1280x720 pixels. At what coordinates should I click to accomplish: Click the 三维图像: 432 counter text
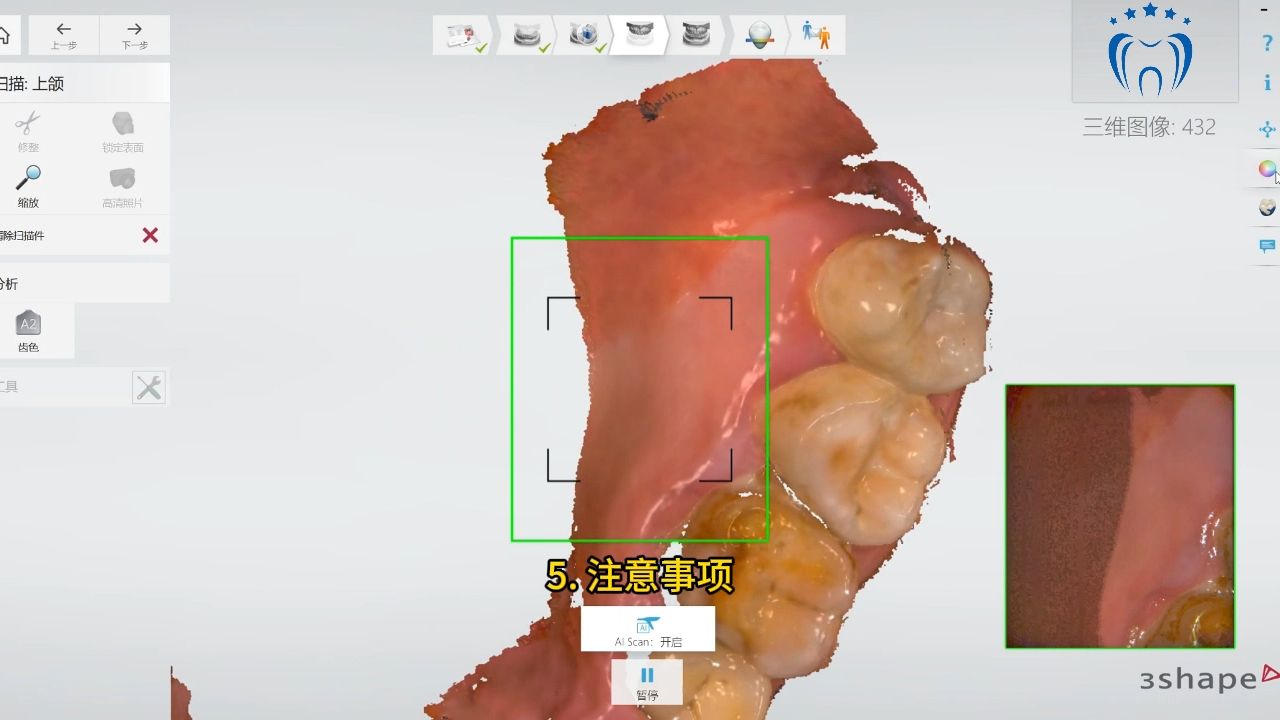coord(1149,127)
